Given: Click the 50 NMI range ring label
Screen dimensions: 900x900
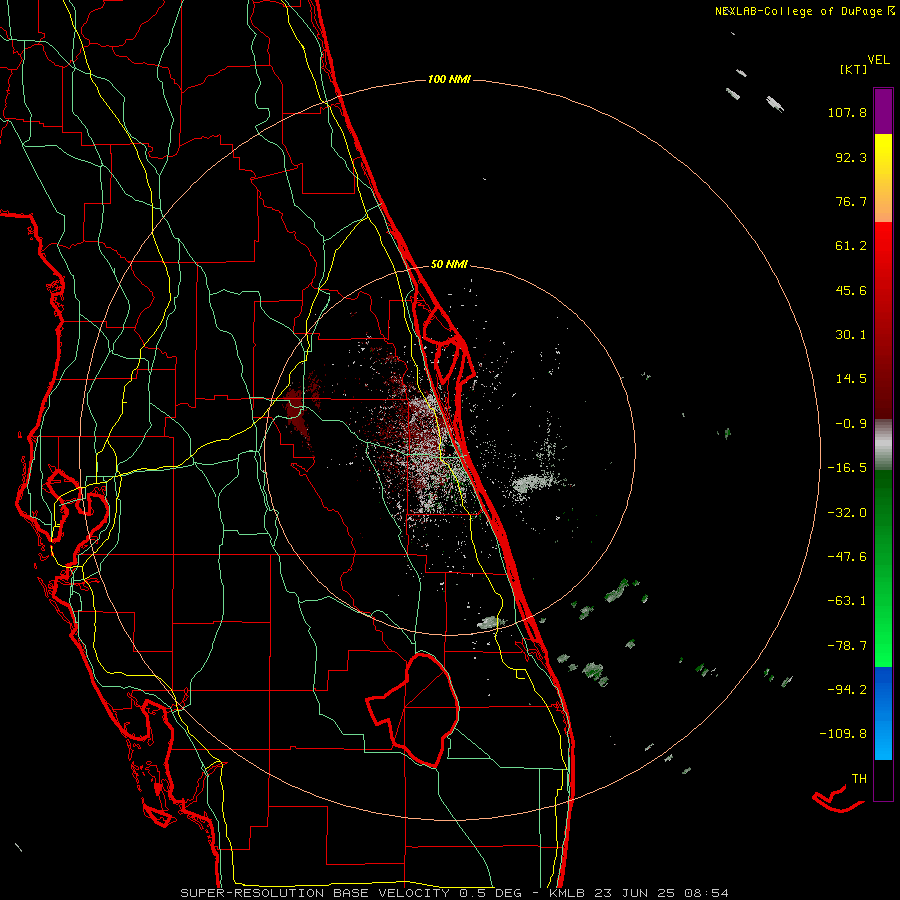Looking at the screenshot, I should [x=449, y=265].
